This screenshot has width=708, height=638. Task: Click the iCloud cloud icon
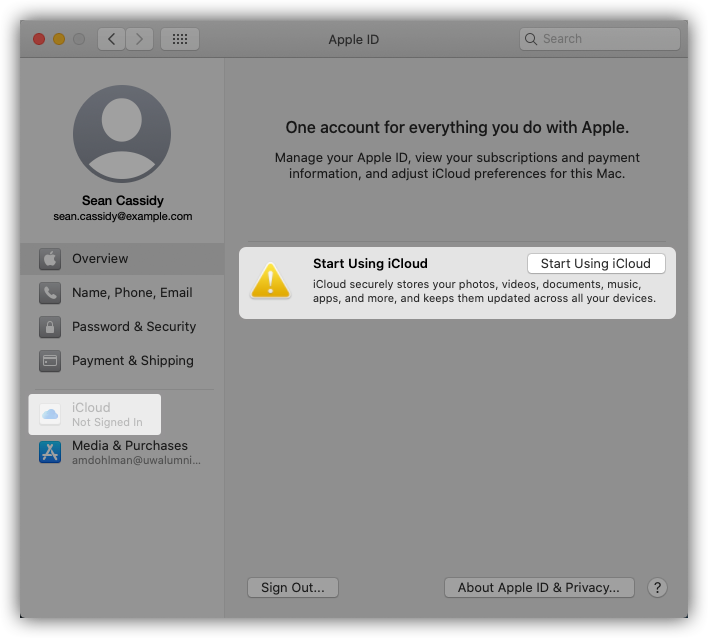point(50,414)
